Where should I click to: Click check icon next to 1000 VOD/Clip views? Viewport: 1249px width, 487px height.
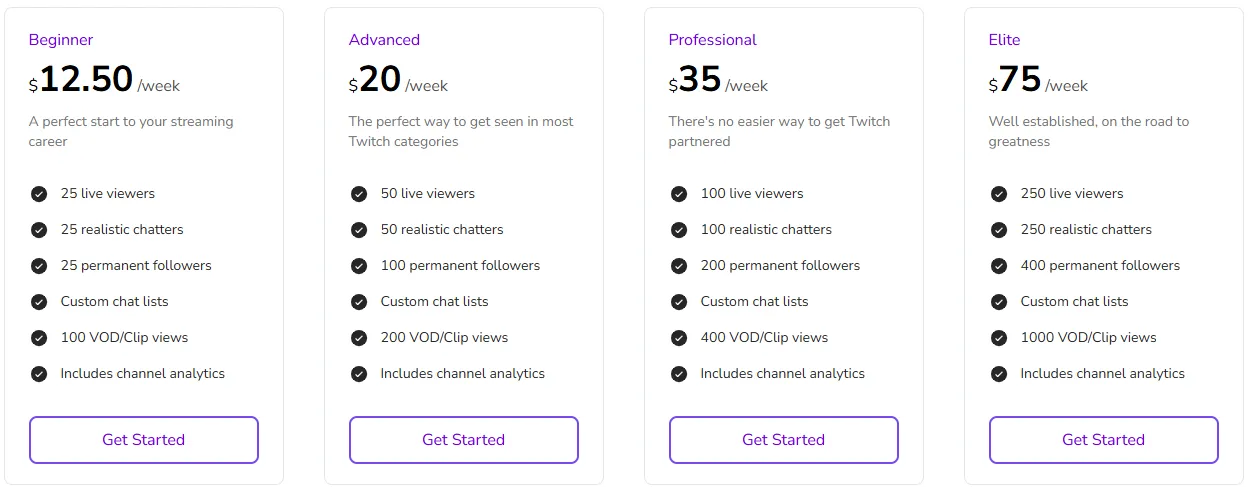(999, 338)
